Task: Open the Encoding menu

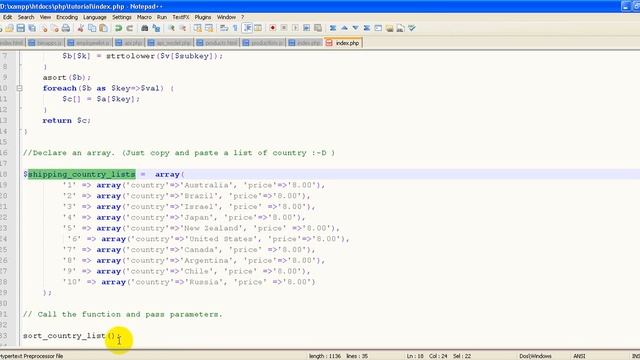Action: coord(67,17)
